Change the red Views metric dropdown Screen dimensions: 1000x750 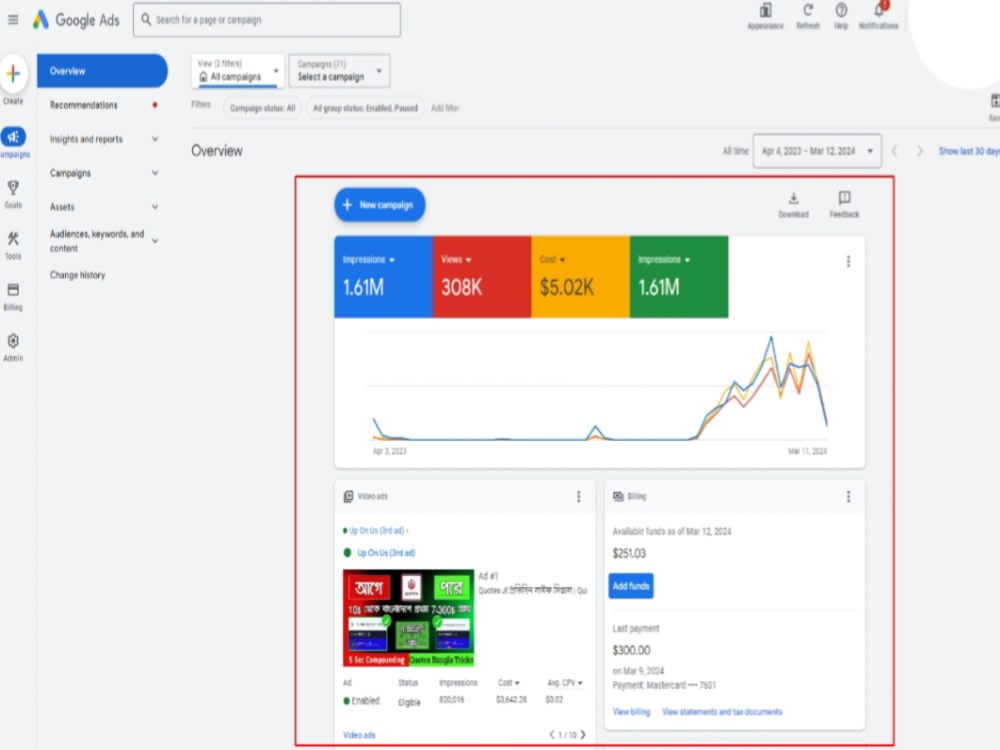point(456,260)
